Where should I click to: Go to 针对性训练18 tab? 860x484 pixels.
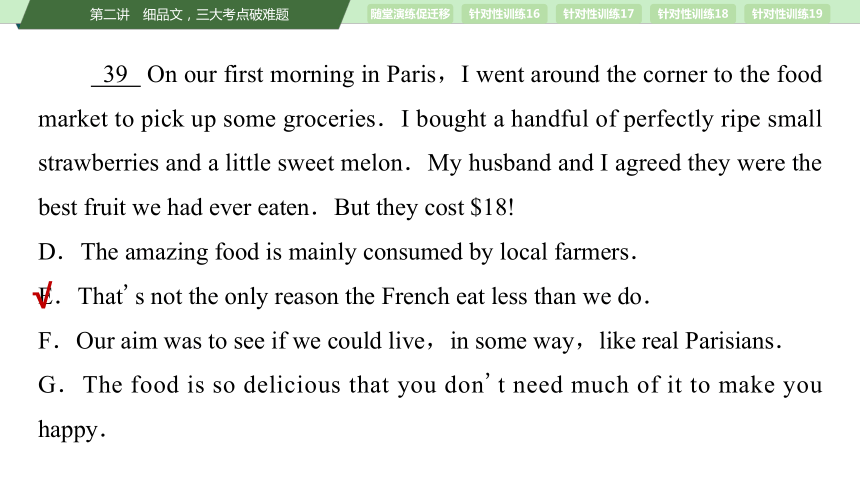pyautogui.click(x=693, y=14)
